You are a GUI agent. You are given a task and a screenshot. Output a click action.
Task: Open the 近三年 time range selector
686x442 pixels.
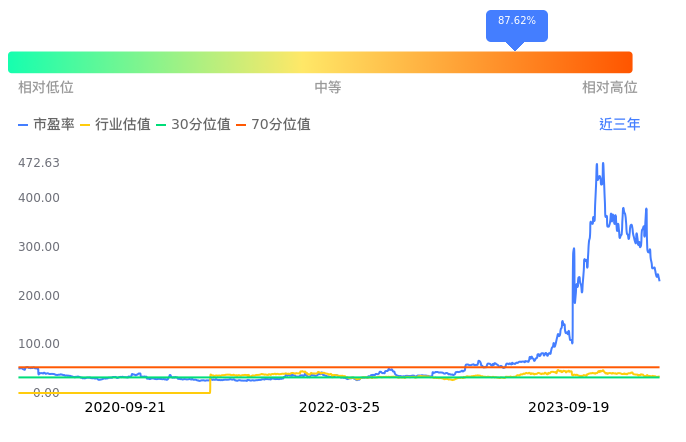(620, 125)
